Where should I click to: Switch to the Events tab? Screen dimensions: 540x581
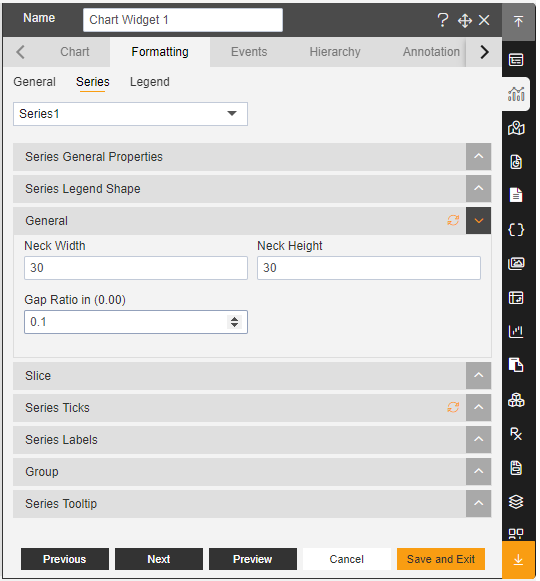tap(249, 52)
